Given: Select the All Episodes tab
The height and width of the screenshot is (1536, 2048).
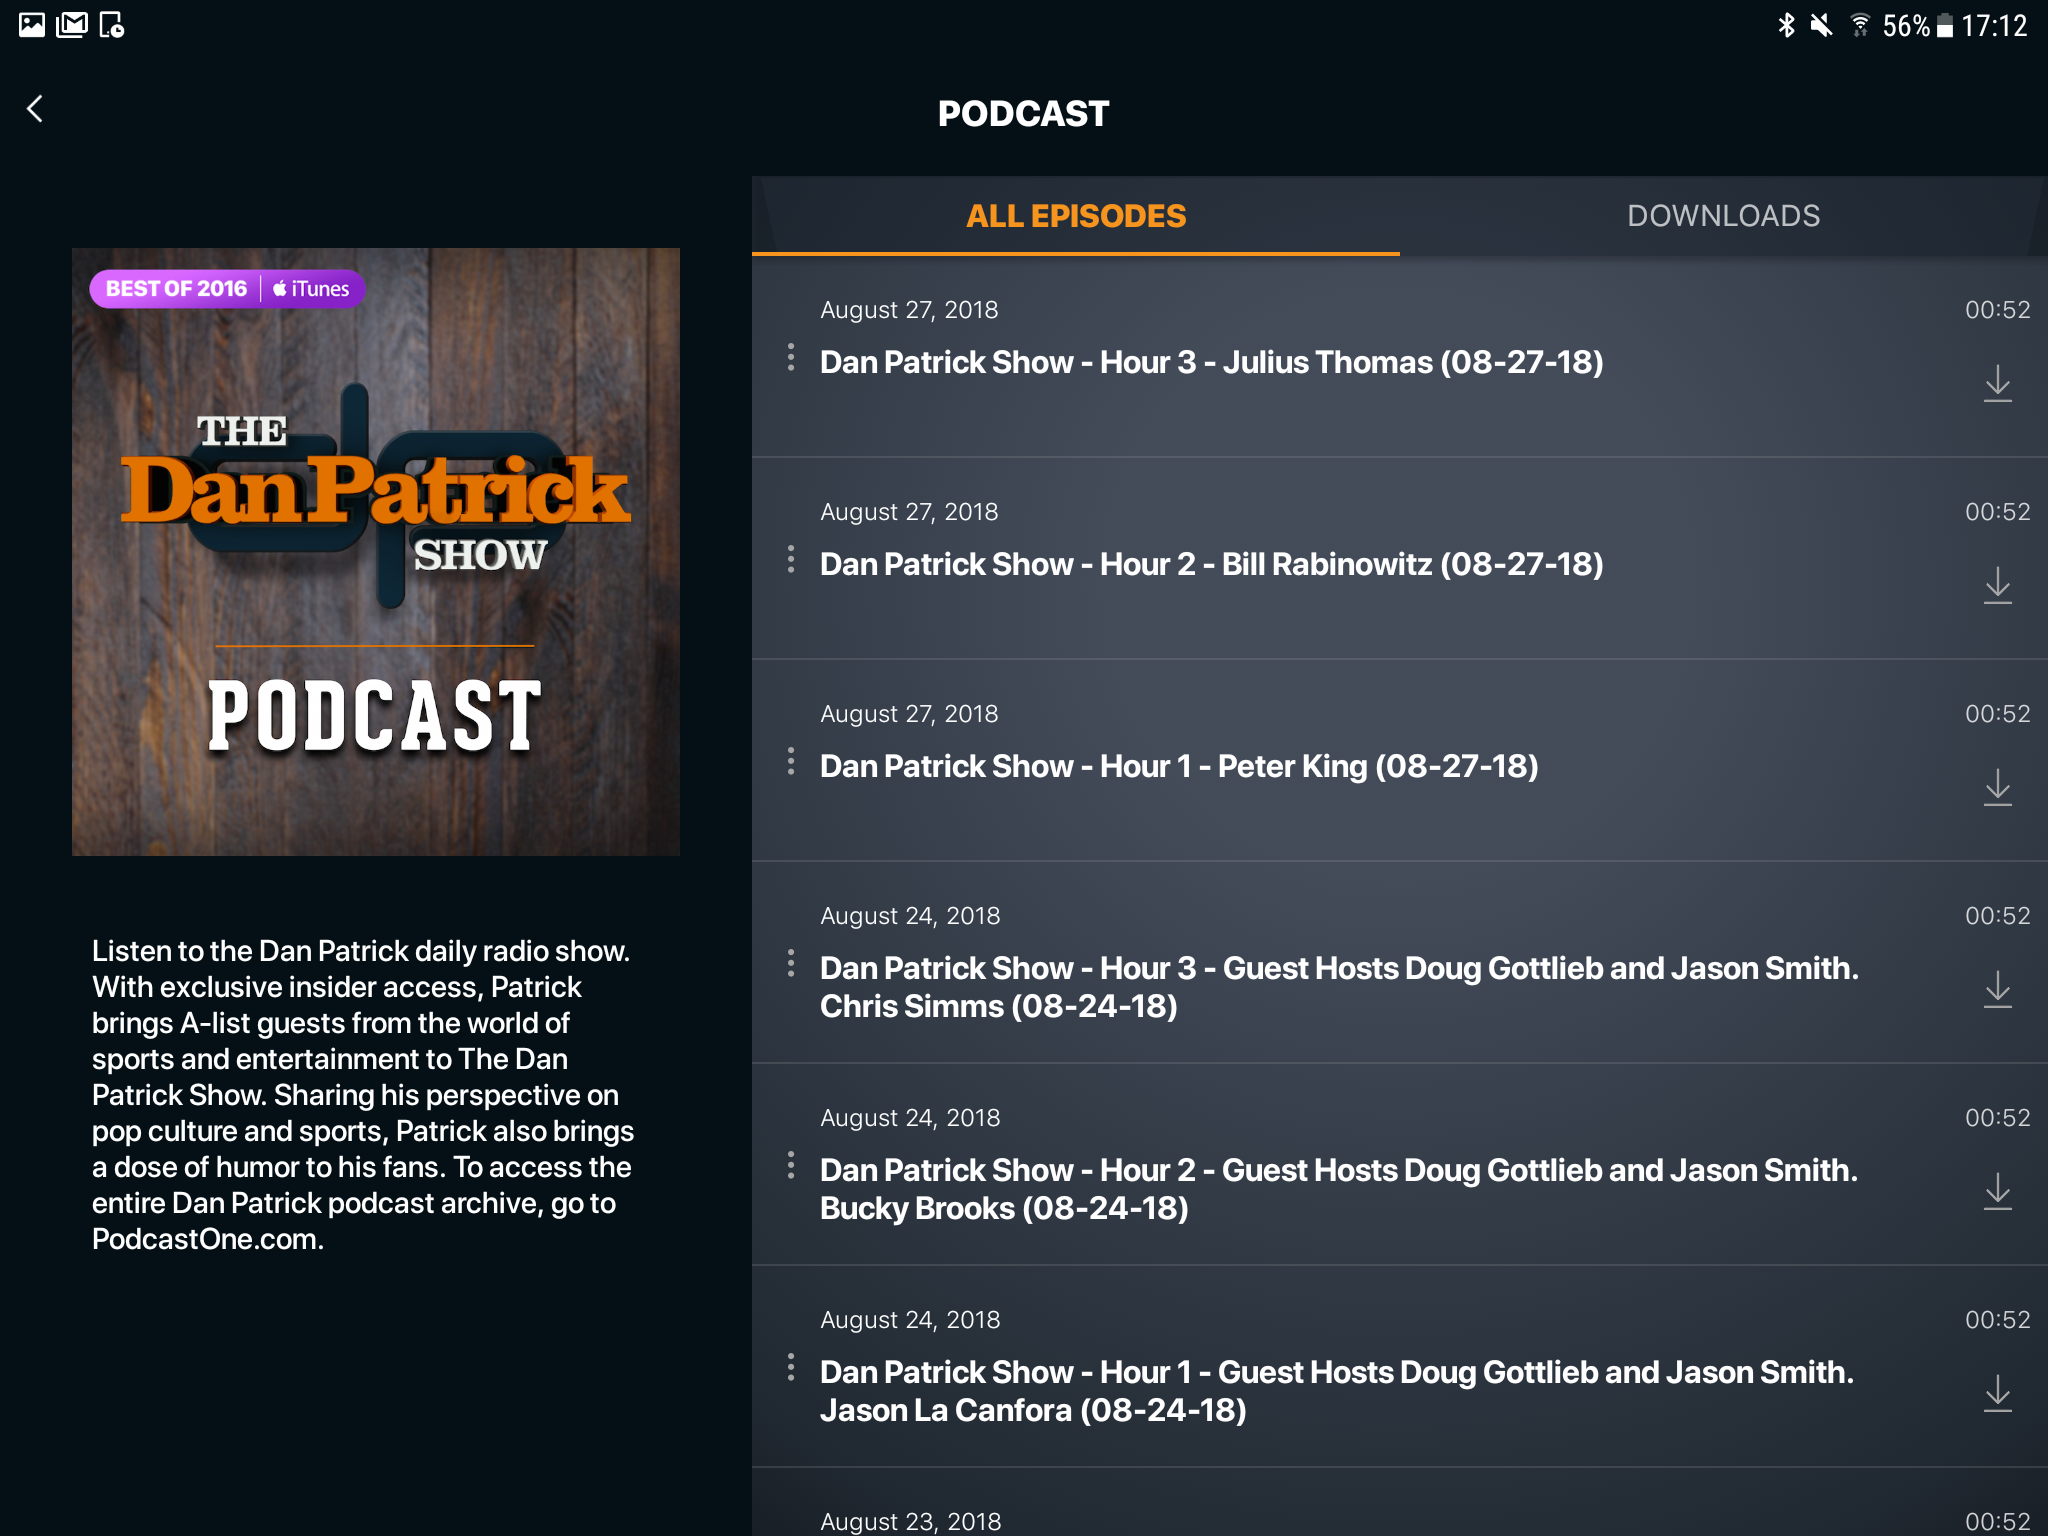Looking at the screenshot, I should [1076, 216].
